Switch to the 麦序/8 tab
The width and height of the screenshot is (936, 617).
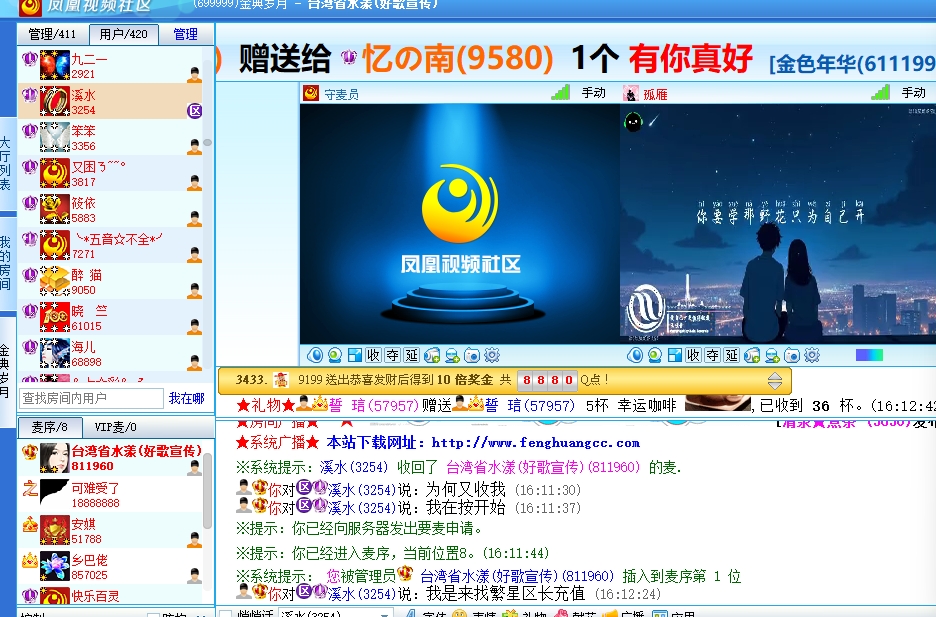point(50,427)
